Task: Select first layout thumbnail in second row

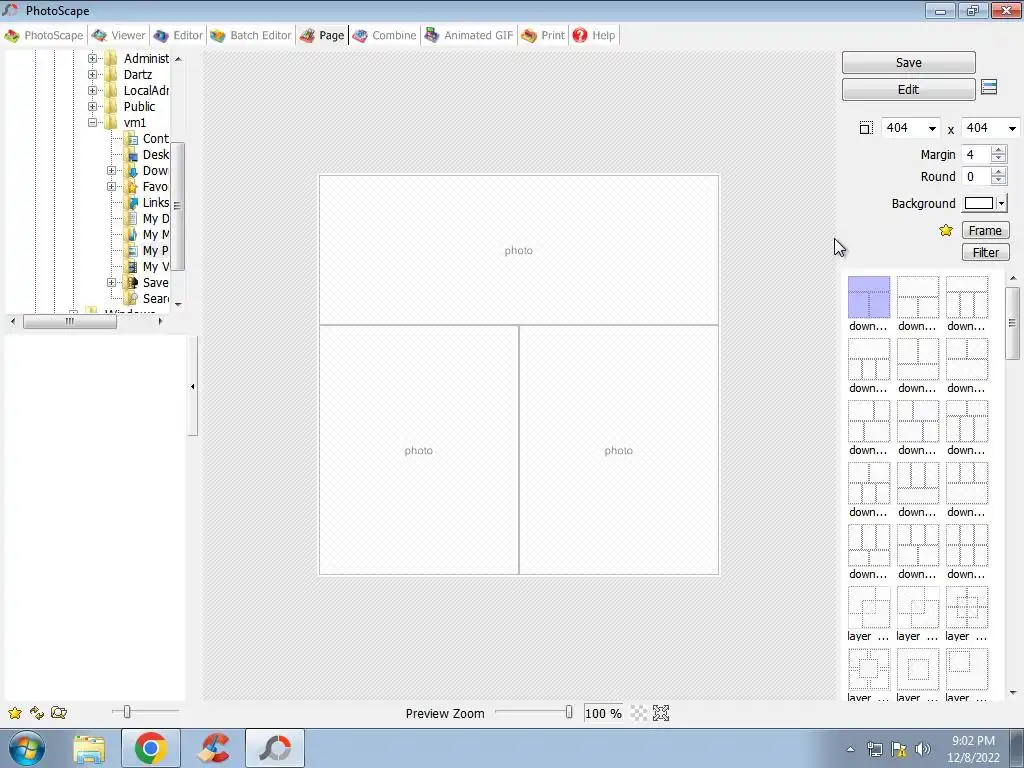Action: tap(869, 359)
